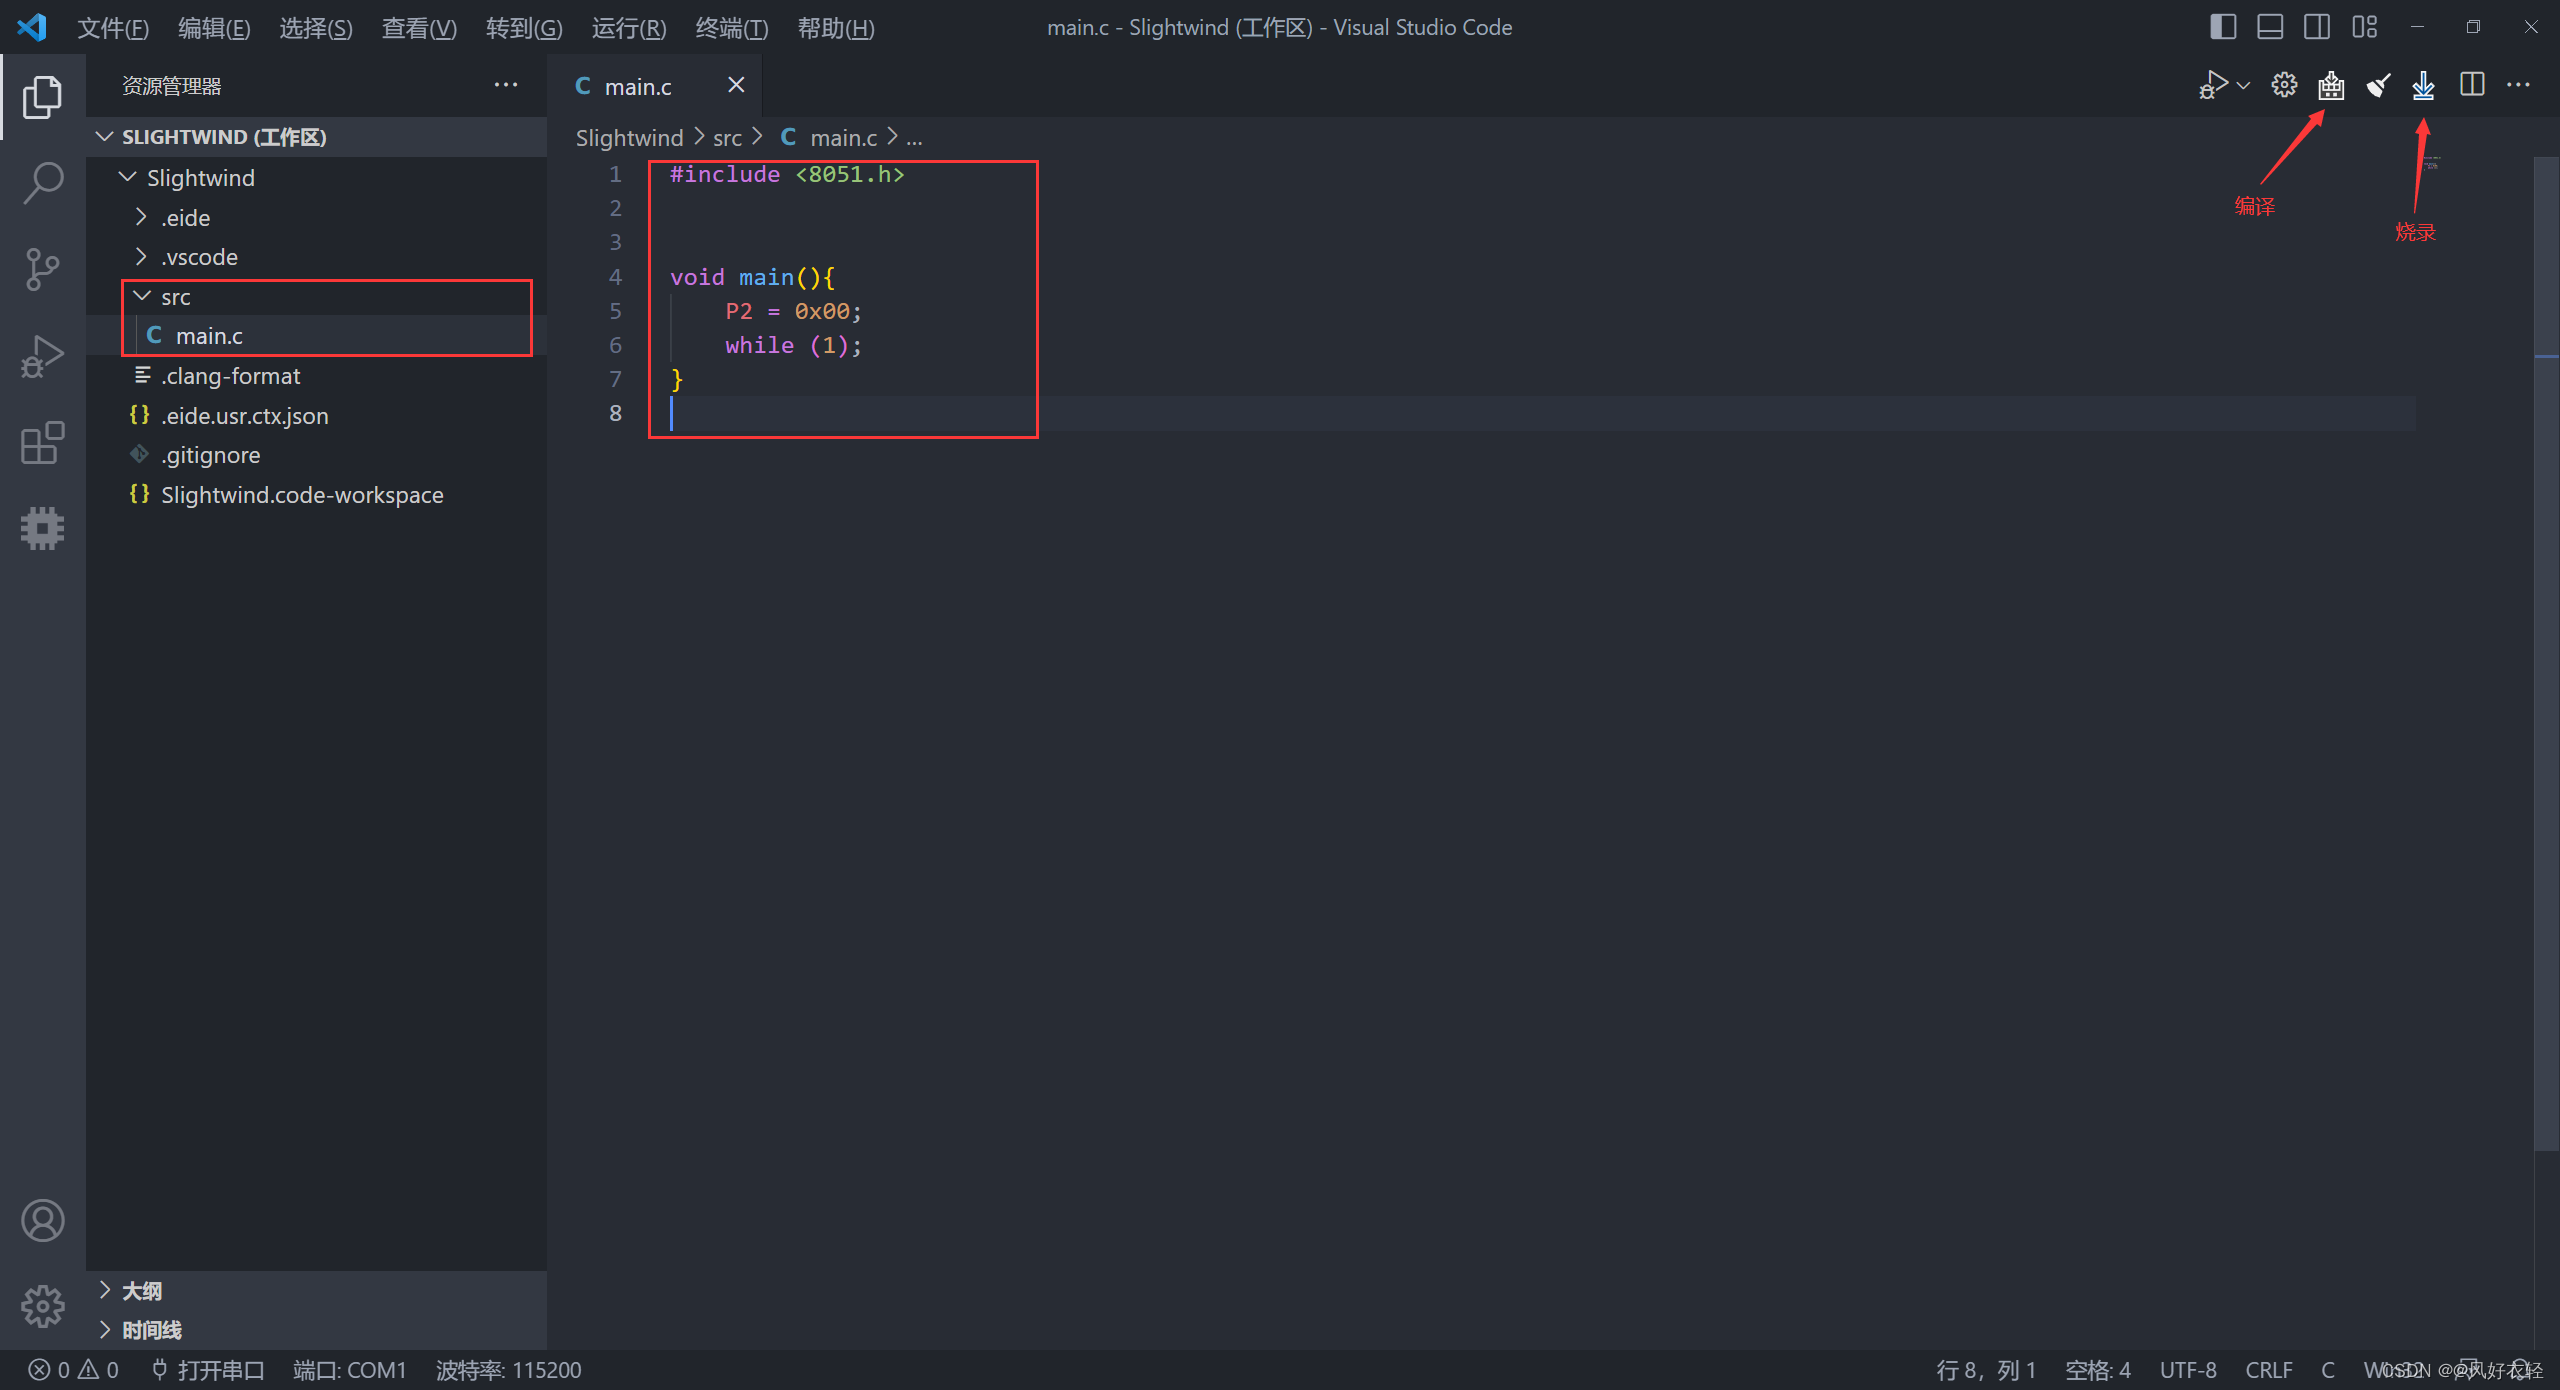This screenshot has height=1390, width=2560.
Task: Toggle primary side bar layout button
Action: point(2222,28)
